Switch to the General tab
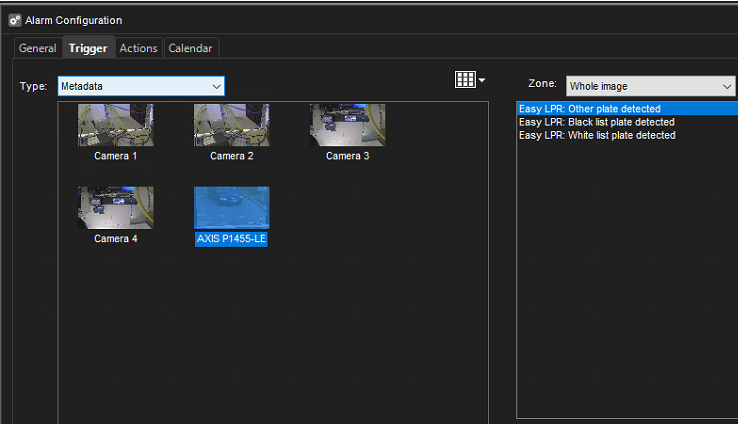Screen dimensions: 738x425 pos(38,48)
